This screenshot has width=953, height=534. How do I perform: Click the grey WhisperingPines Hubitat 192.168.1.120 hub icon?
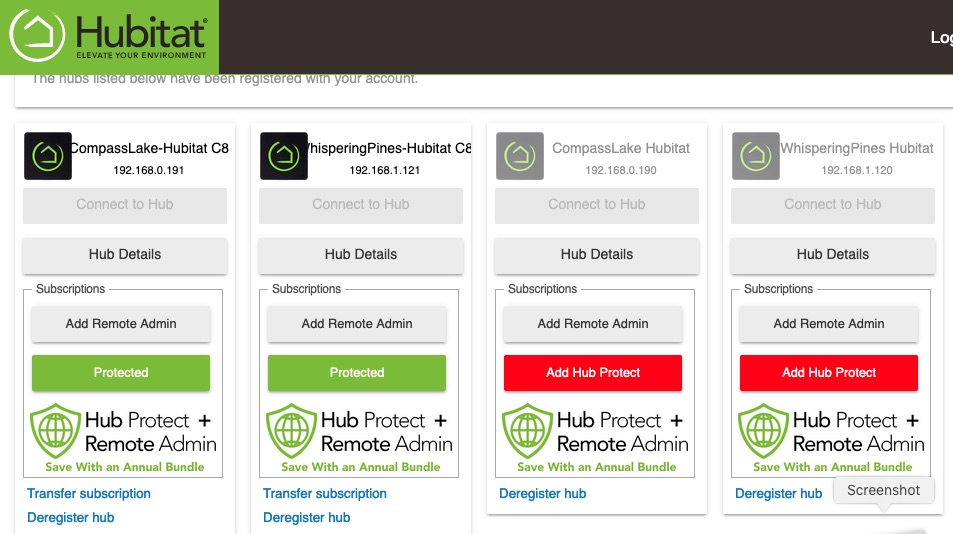(x=755, y=156)
